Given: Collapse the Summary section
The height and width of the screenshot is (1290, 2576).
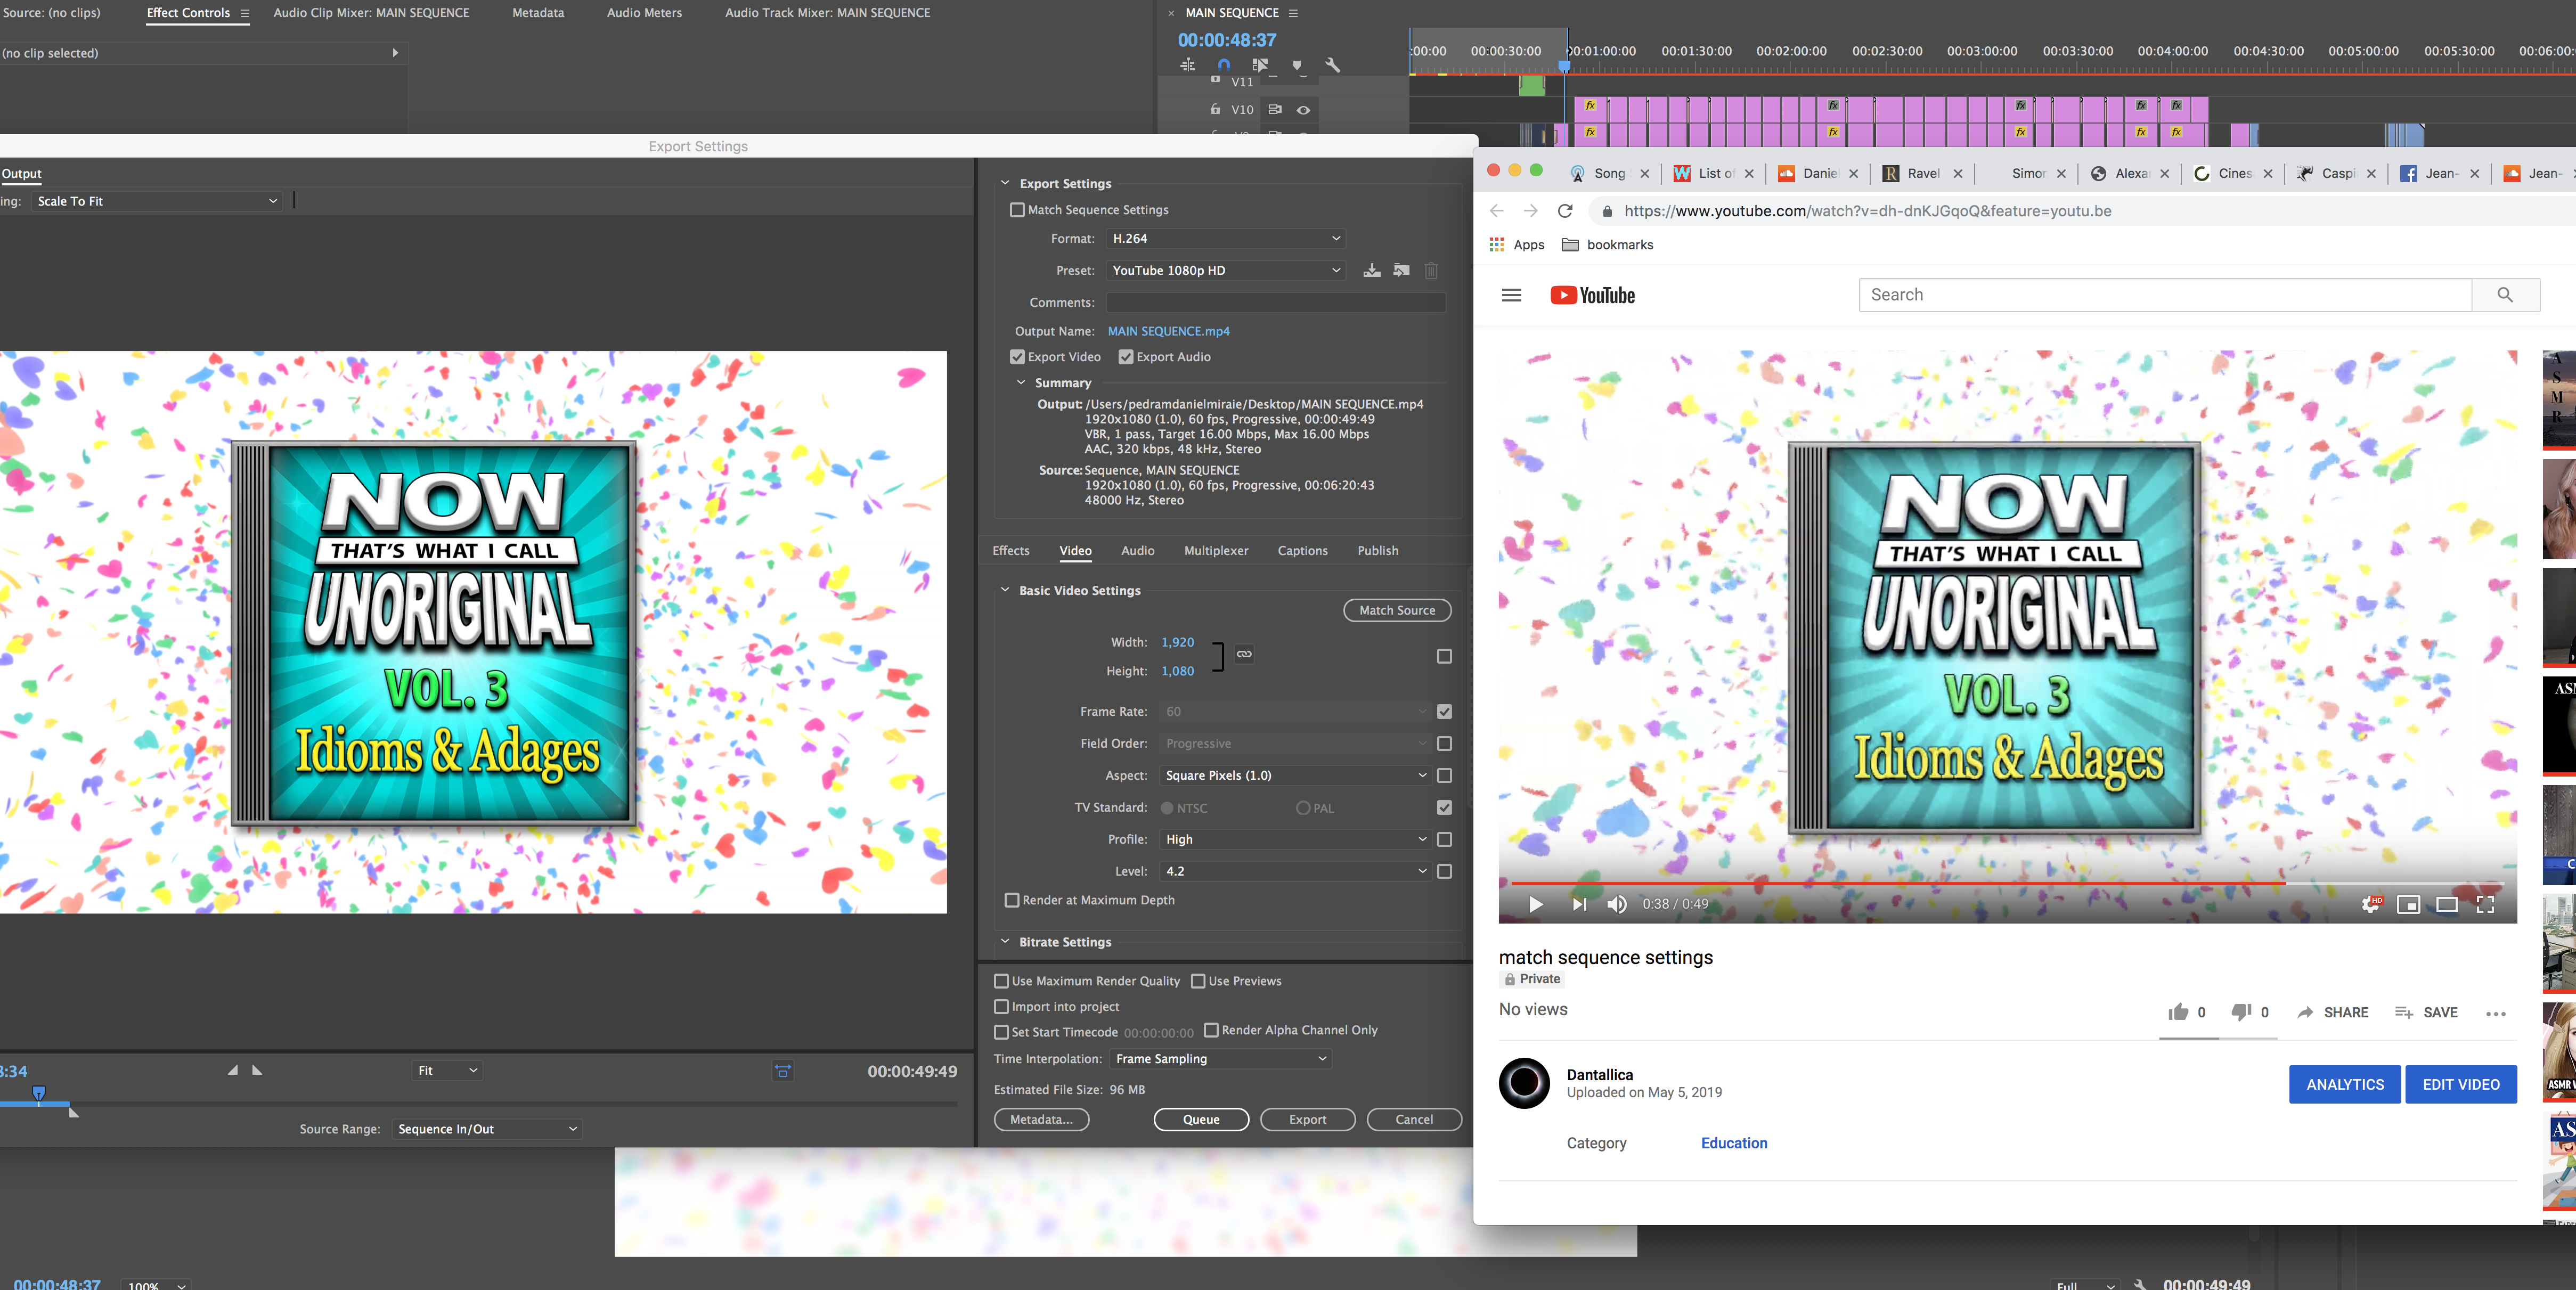Looking at the screenshot, I should point(1021,383).
